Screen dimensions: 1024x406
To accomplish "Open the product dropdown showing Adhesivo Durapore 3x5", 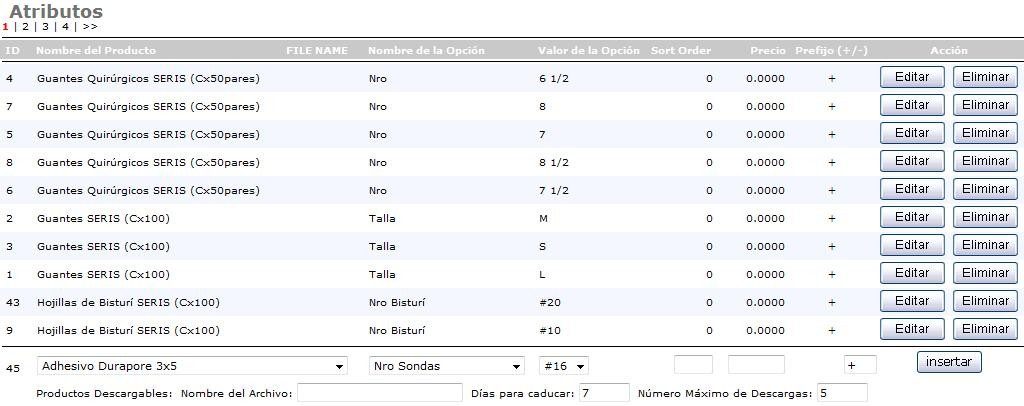I will click(192, 367).
